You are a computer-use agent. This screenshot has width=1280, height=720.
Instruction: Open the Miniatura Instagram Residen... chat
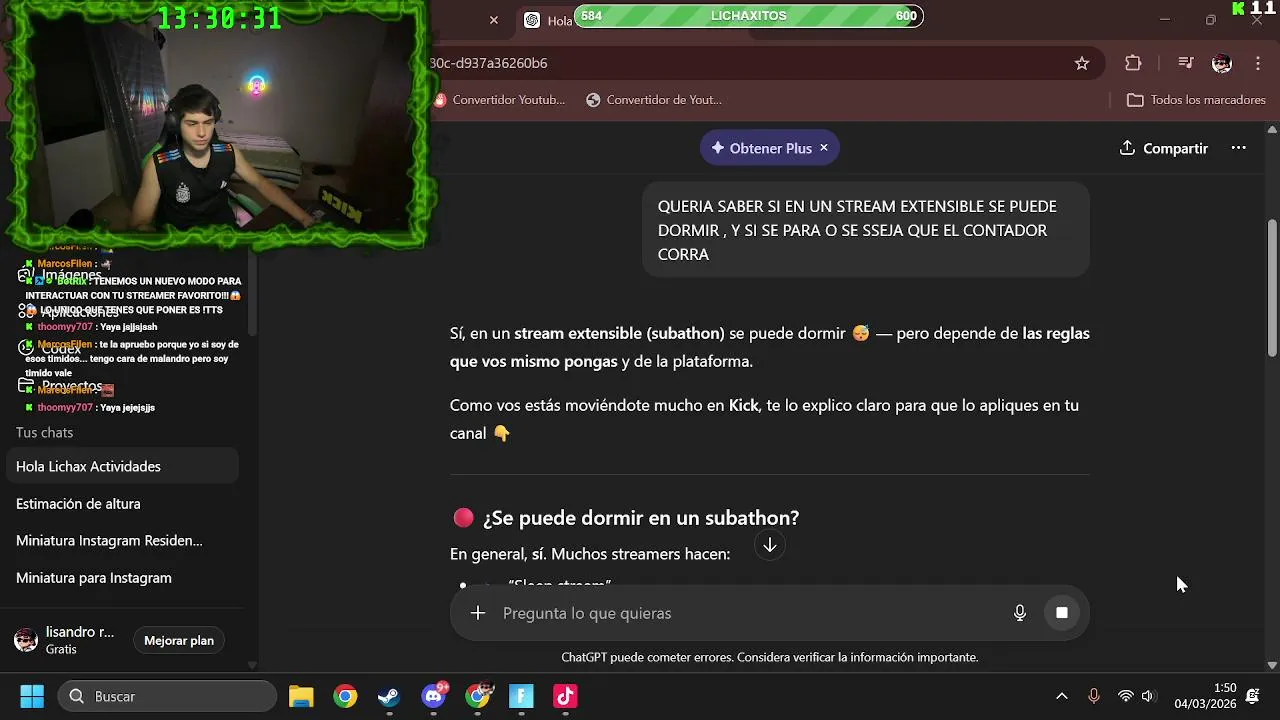122,541
